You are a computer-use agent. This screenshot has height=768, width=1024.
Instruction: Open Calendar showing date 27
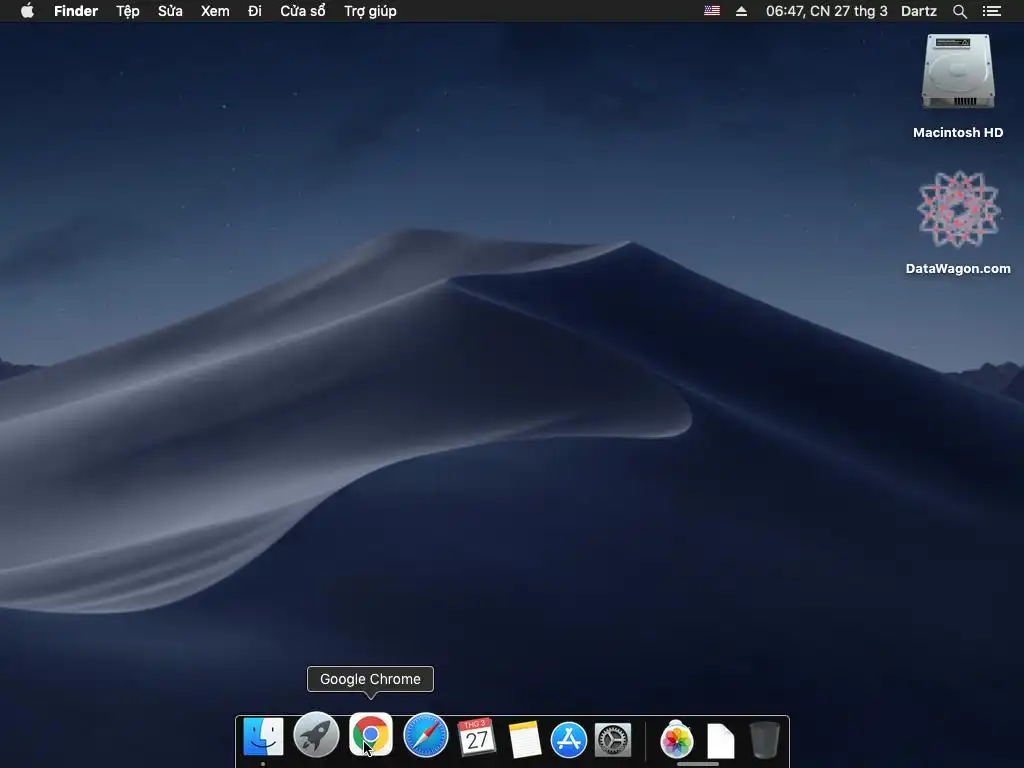(x=477, y=737)
